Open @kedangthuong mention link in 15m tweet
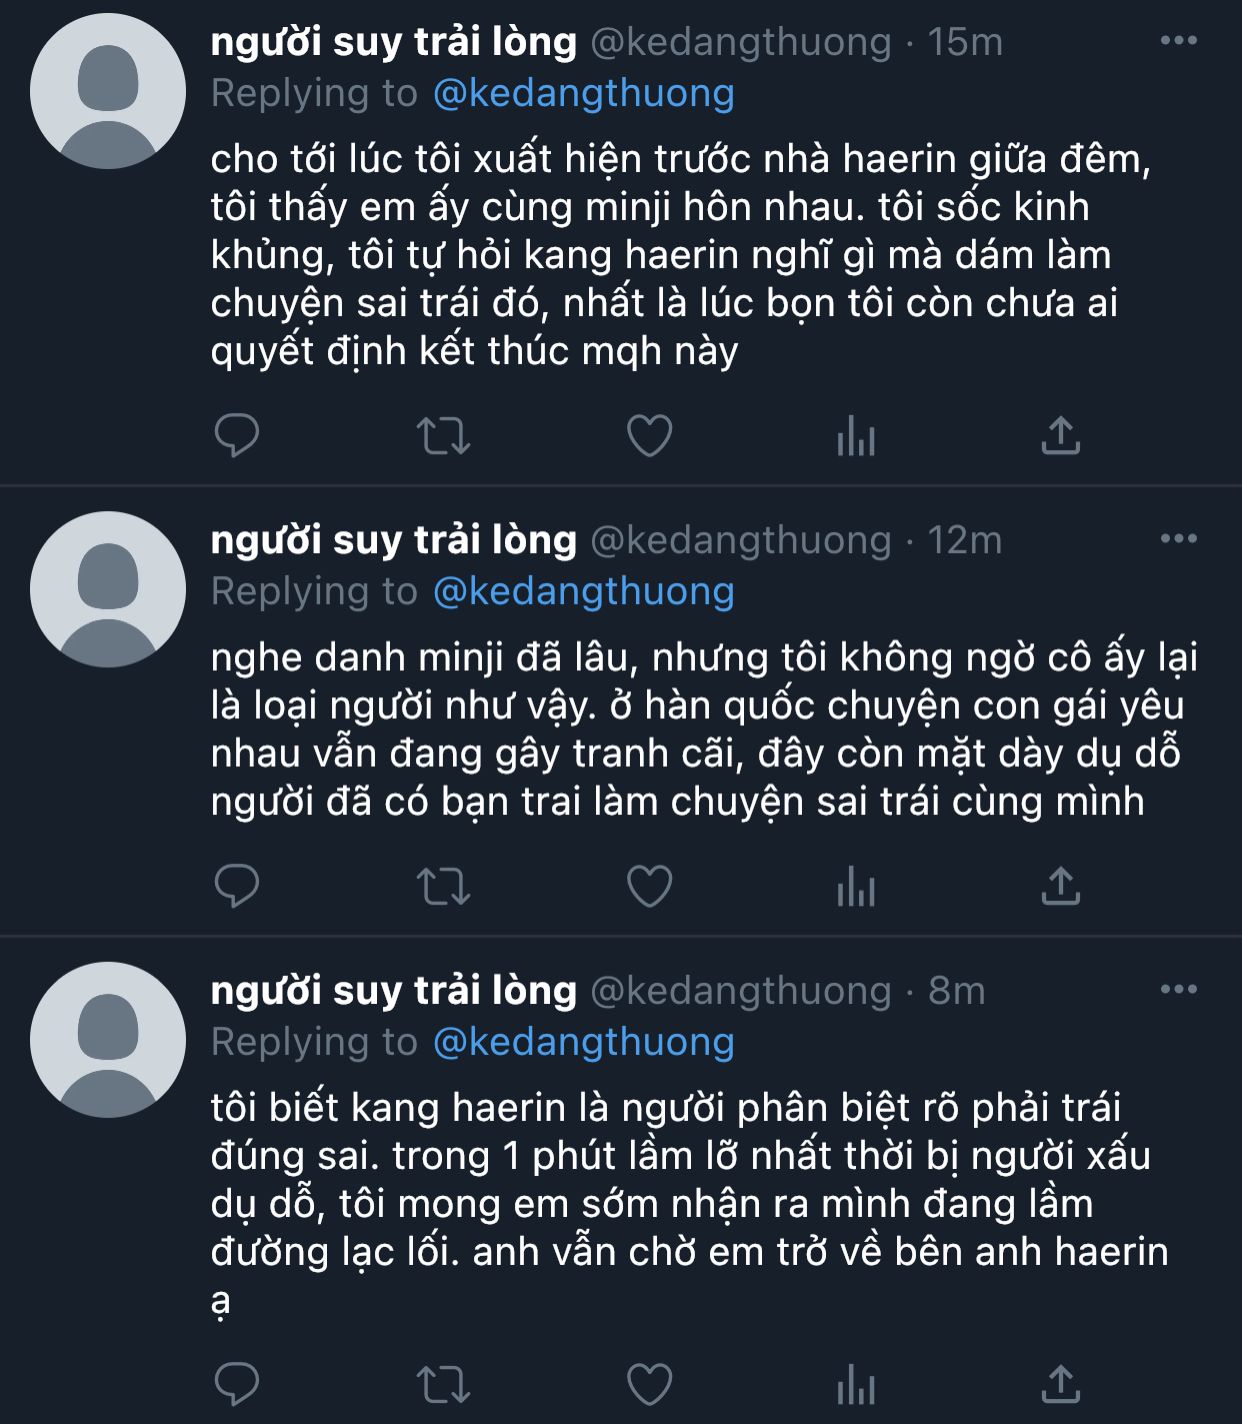Viewport: 1242px width, 1424px height. (x=584, y=93)
